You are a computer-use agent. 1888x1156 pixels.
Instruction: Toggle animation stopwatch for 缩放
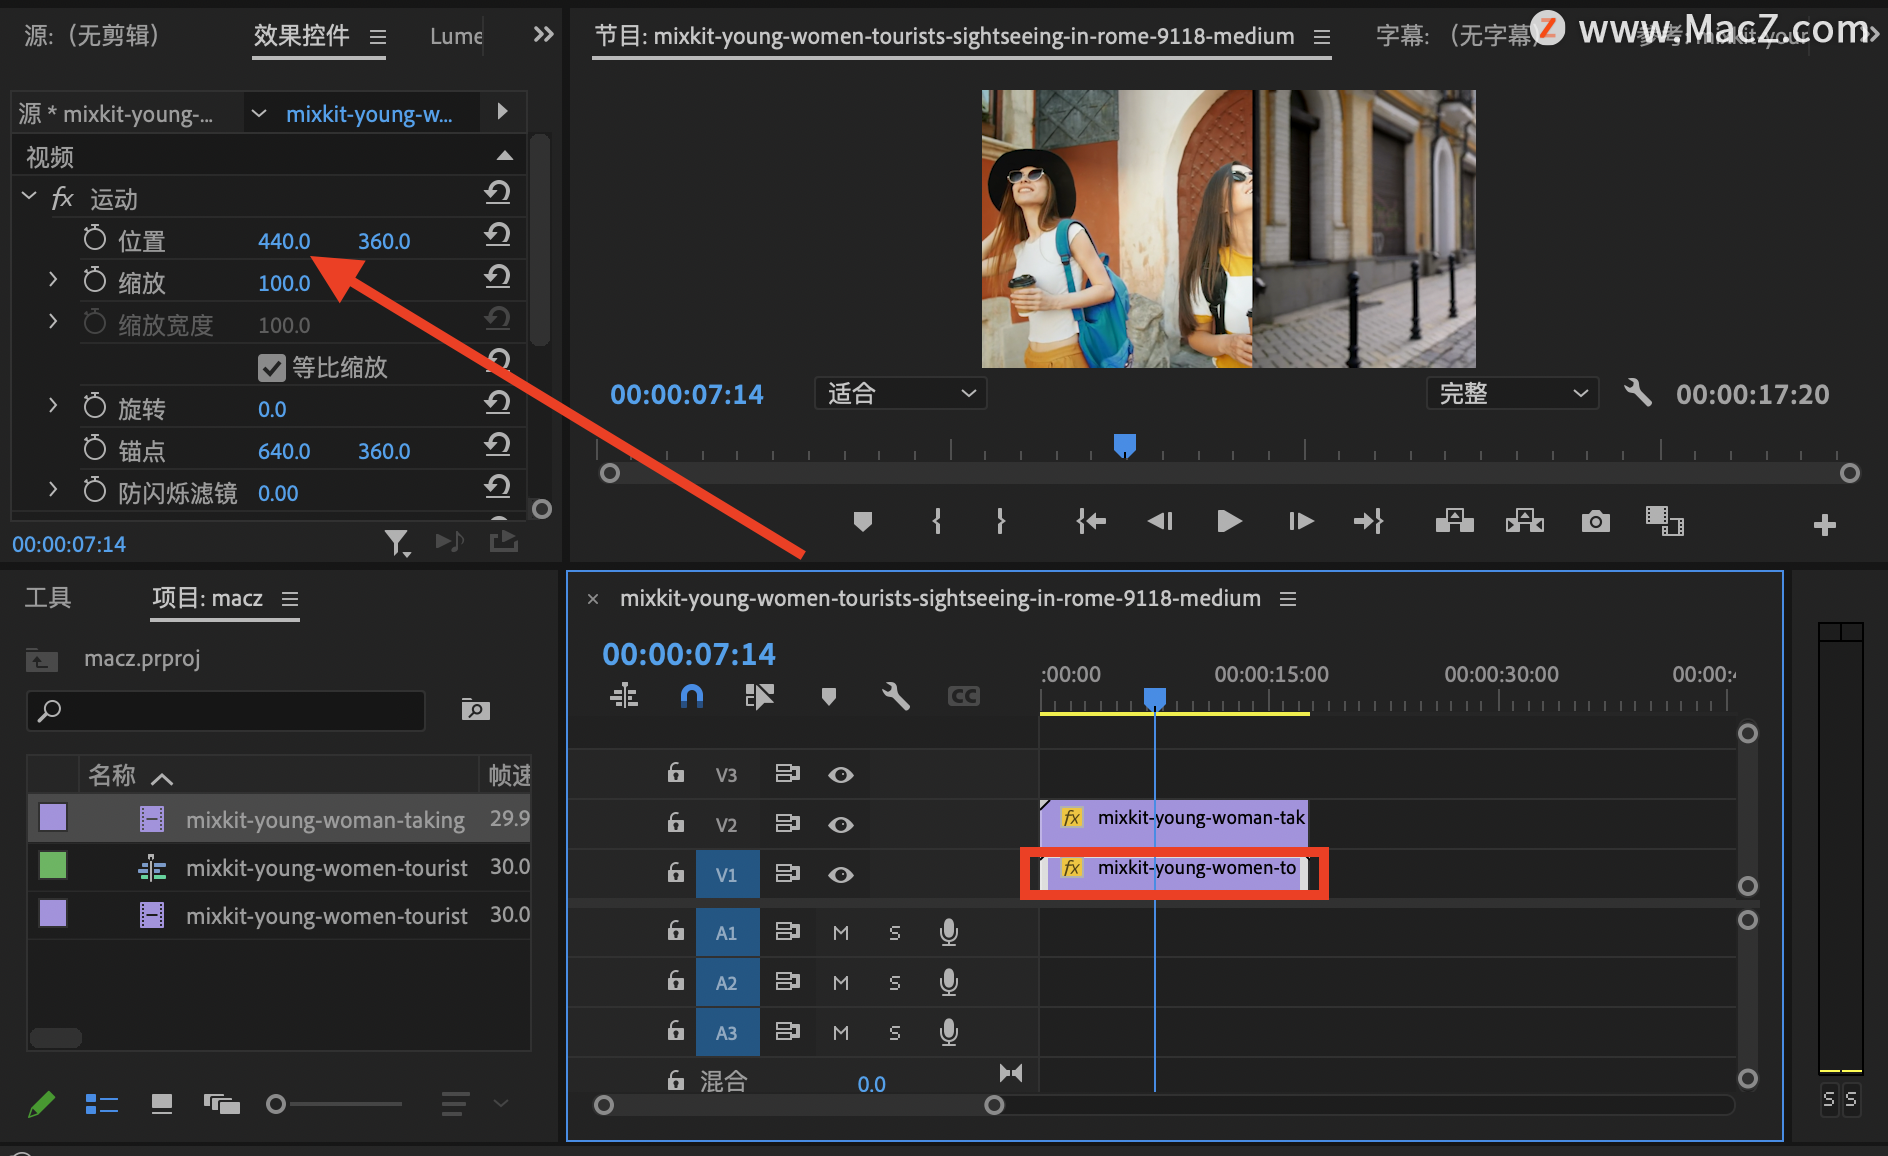coord(95,280)
